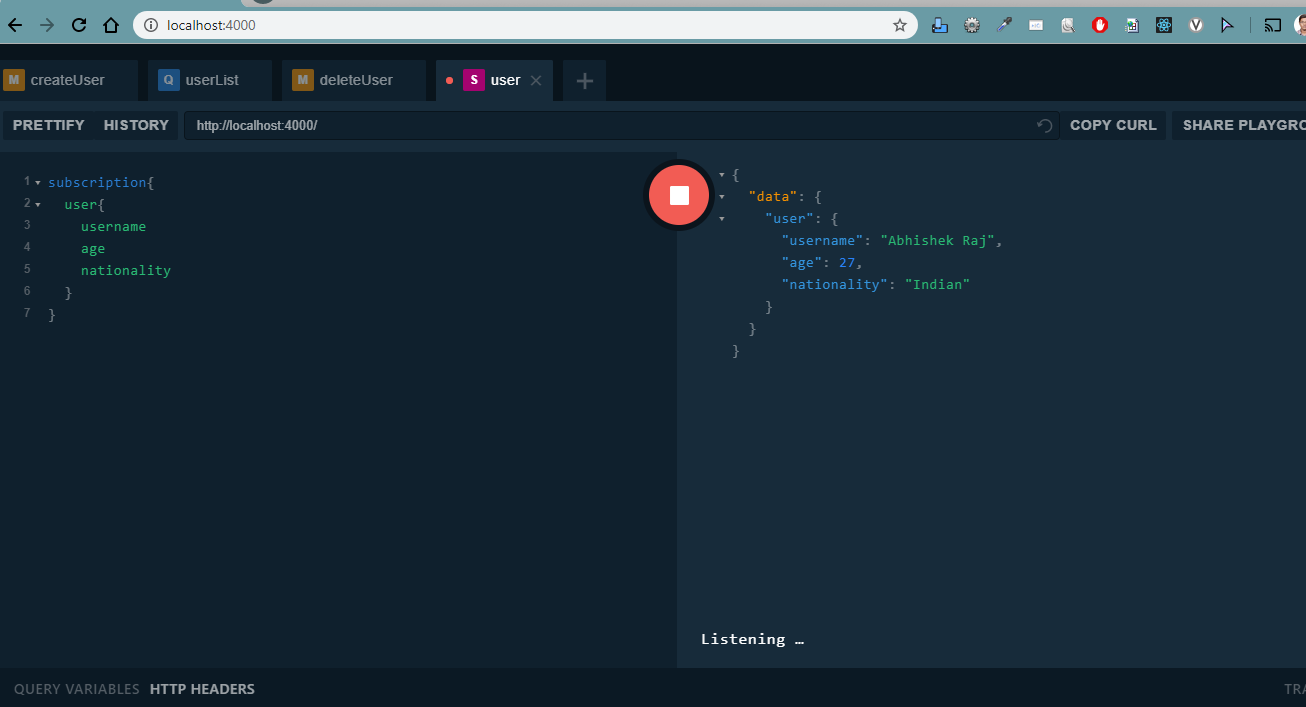Click the PRETTIFY button
1306x707 pixels.
pyautogui.click(x=46, y=125)
